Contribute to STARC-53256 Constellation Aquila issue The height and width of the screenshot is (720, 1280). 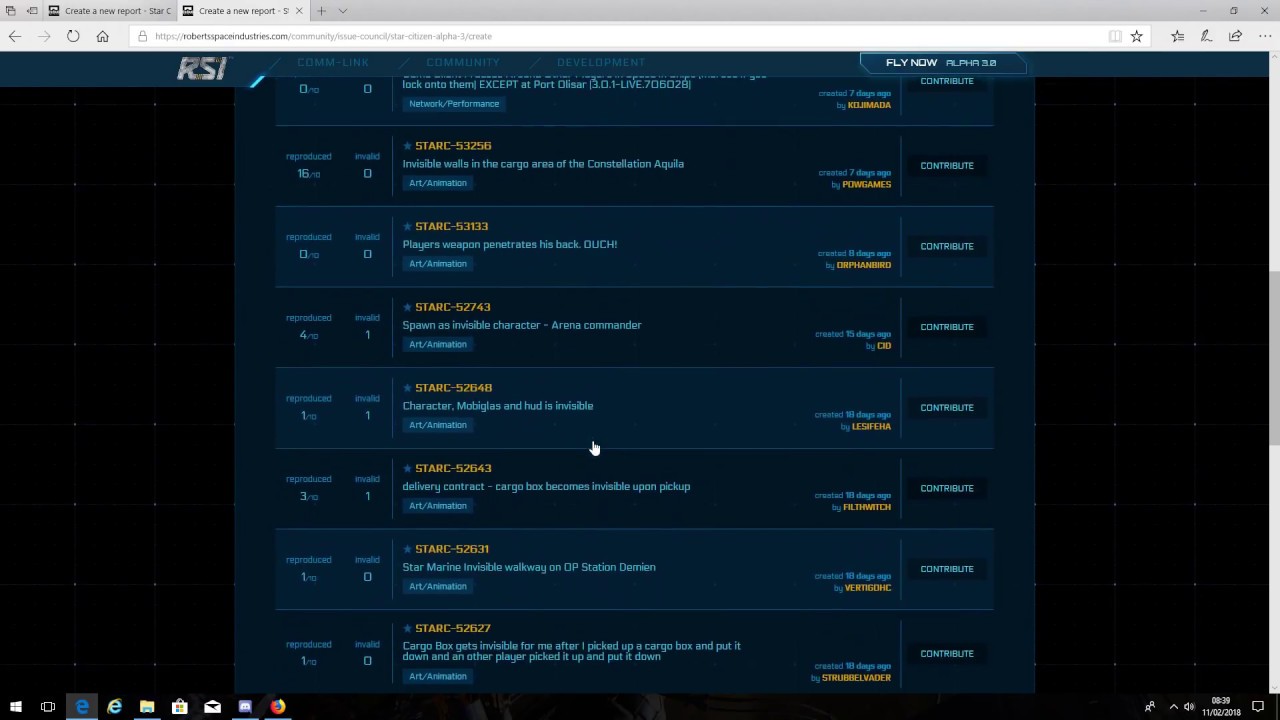(x=947, y=166)
